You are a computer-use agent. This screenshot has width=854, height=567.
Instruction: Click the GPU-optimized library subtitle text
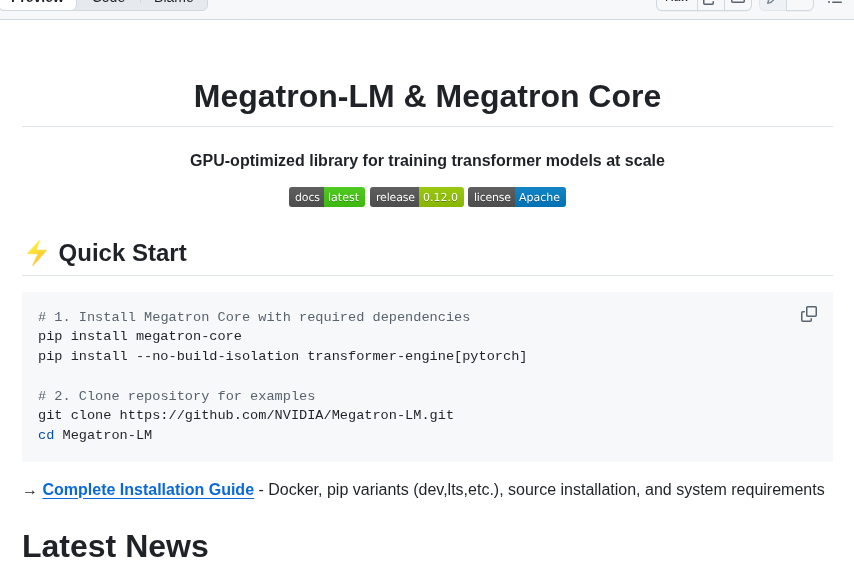click(427, 161)
